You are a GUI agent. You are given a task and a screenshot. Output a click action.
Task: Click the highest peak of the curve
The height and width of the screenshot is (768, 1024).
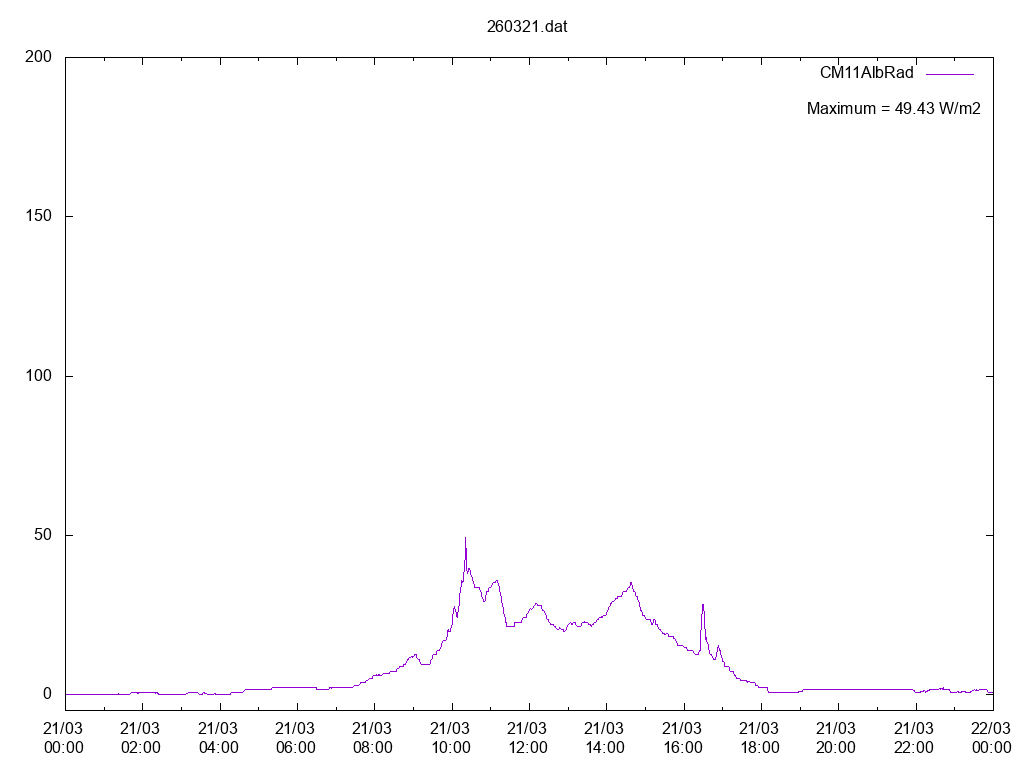pyautogui.click(x=465, y=539)
